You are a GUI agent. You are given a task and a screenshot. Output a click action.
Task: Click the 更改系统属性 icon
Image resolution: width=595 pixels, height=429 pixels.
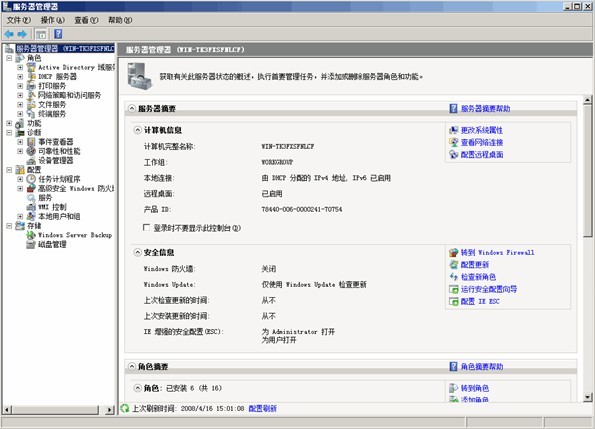[453, 130]
